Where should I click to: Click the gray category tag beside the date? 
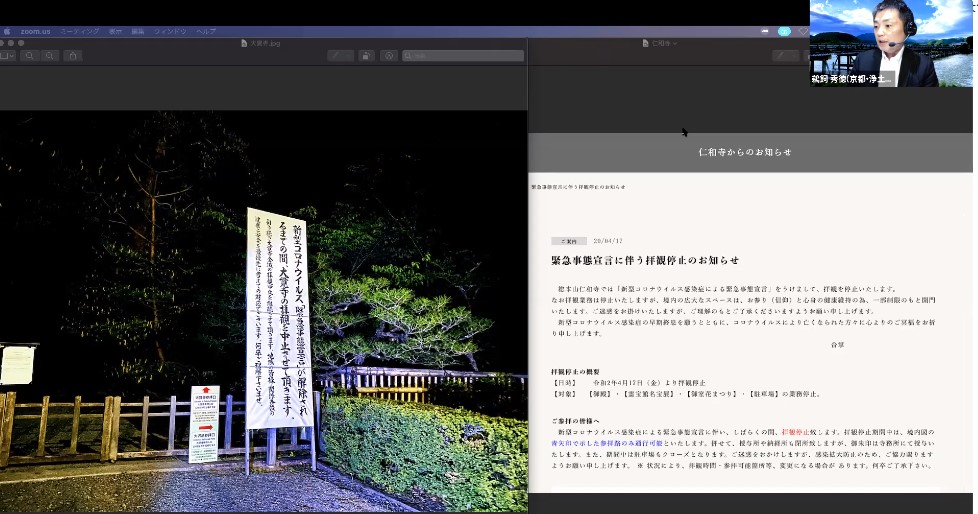pos(568,241)
